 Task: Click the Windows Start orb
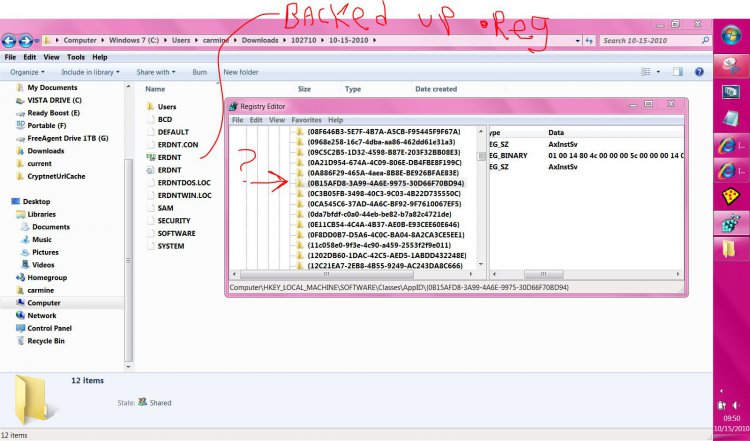click(731, 37)
